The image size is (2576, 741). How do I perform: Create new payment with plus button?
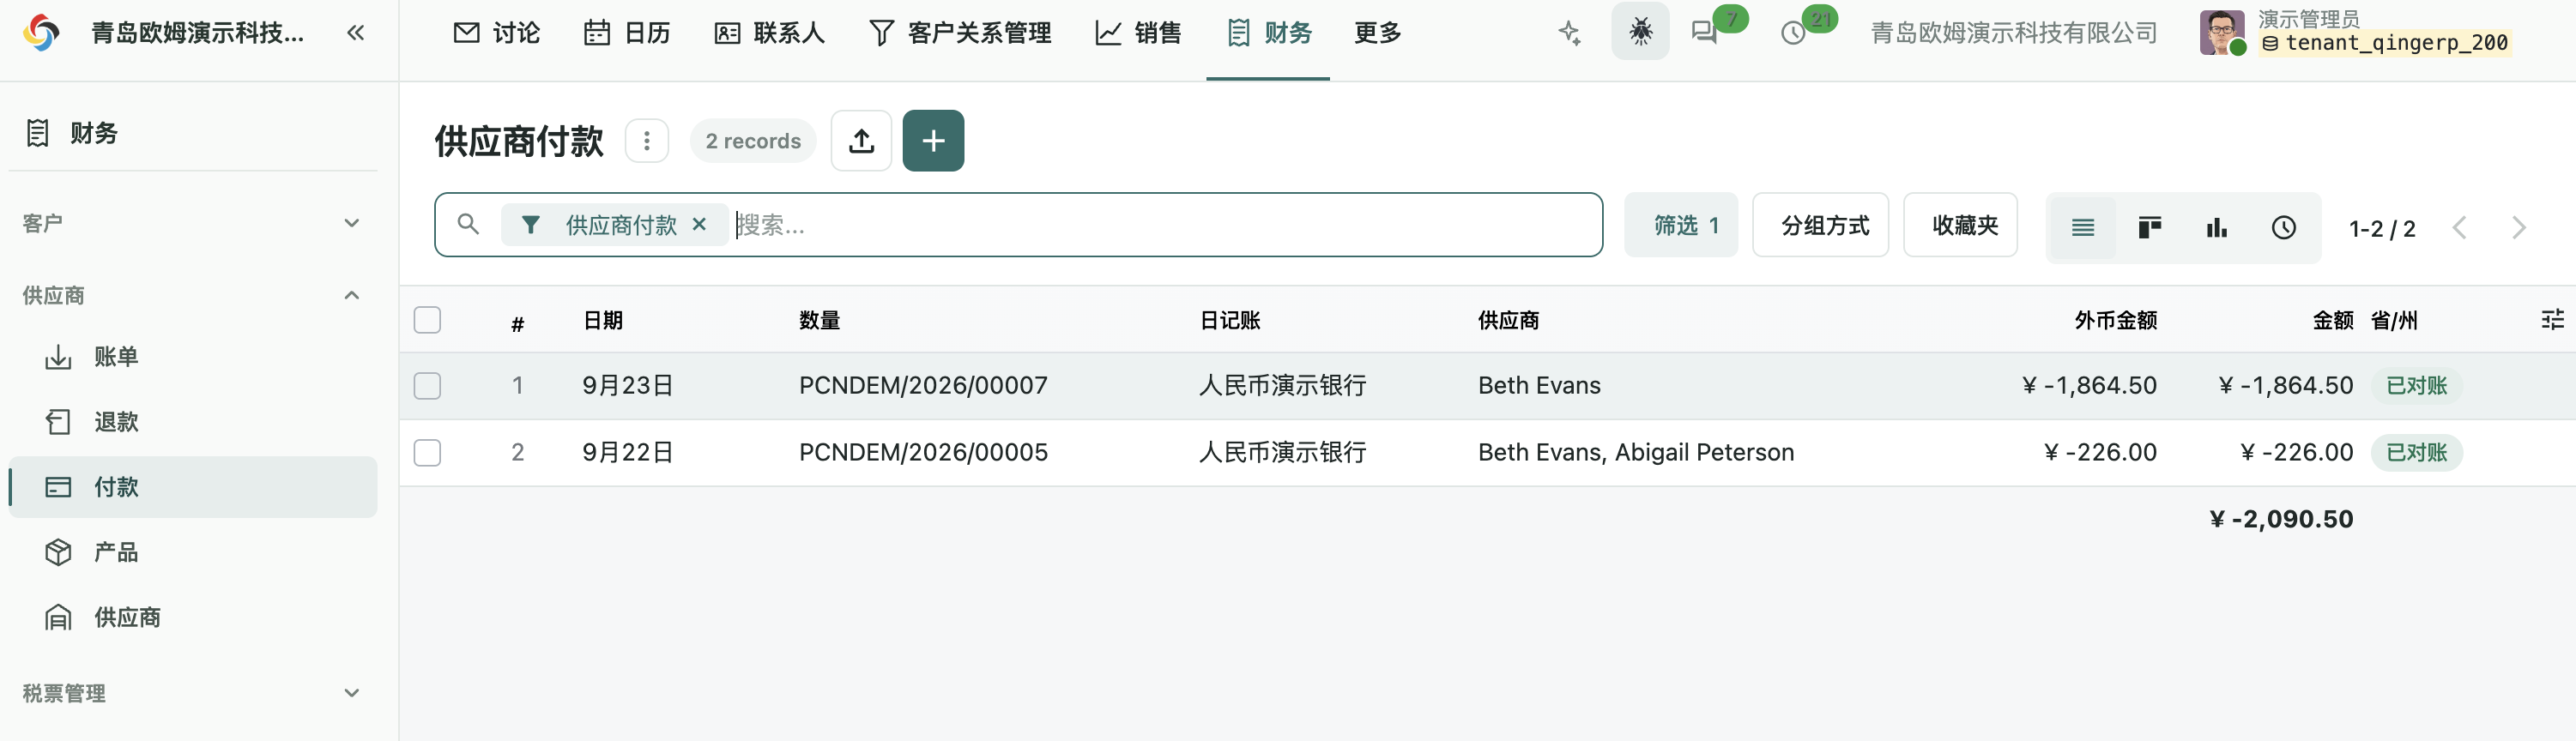click(933, 141)
